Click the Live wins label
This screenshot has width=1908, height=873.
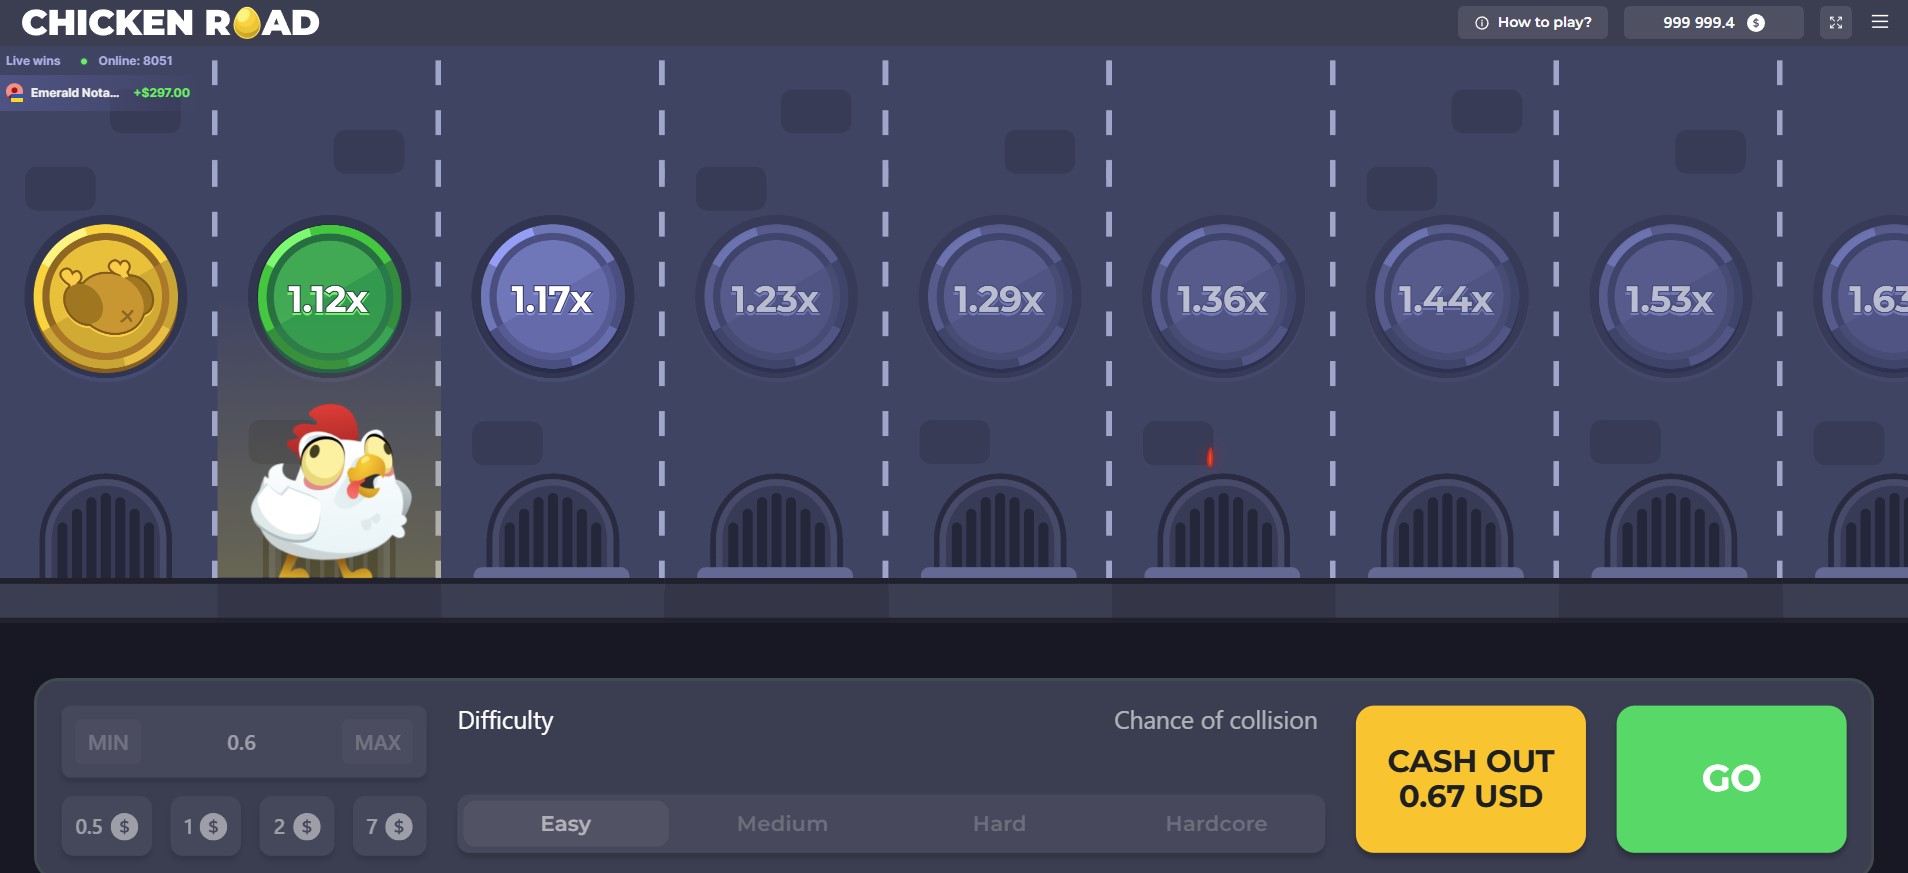pyautogui.click(x=33, y=61)
